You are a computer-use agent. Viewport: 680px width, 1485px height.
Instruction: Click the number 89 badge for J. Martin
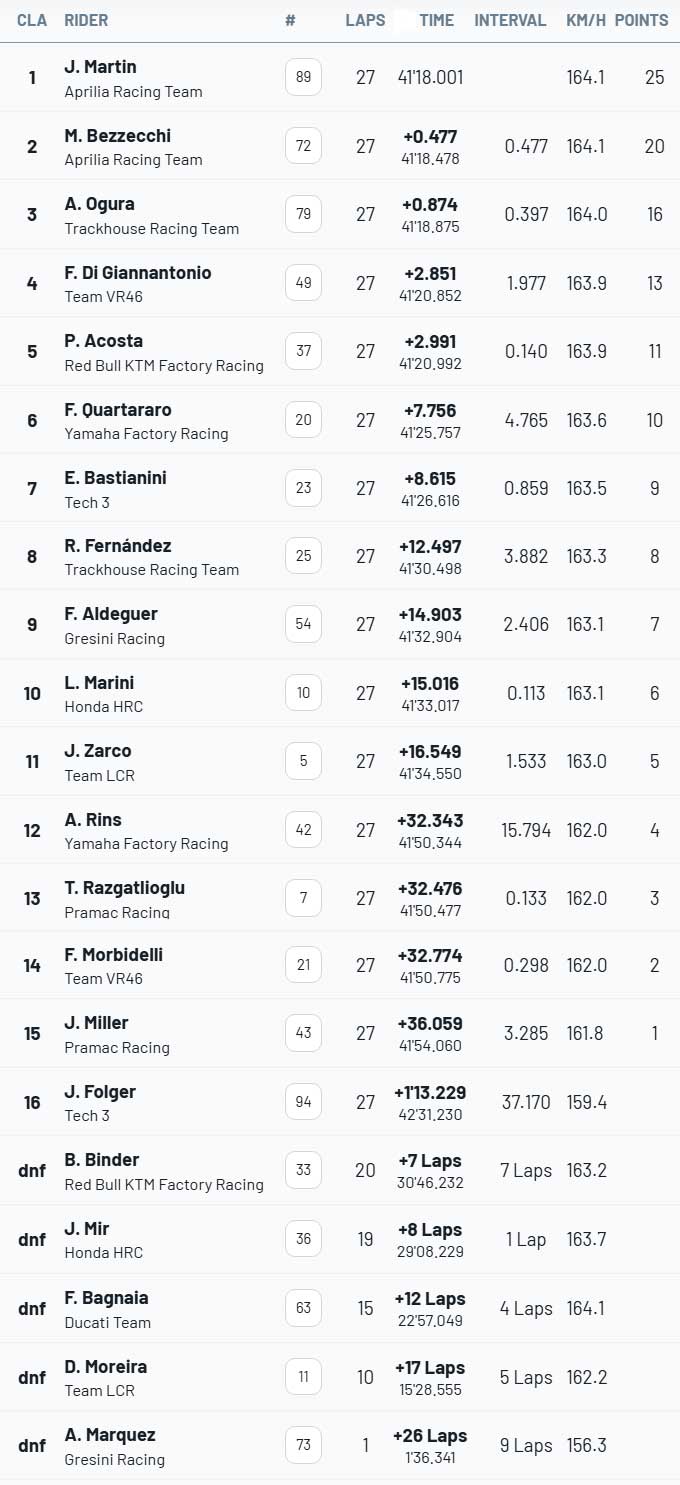pos(303,77)
